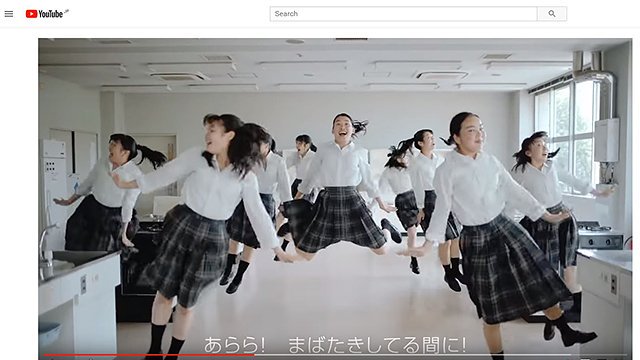Image resolution: width=640 pixels, height=360 pixels.
Task: Click the video frame to pause playback
Action: click(x=335, y=199)
